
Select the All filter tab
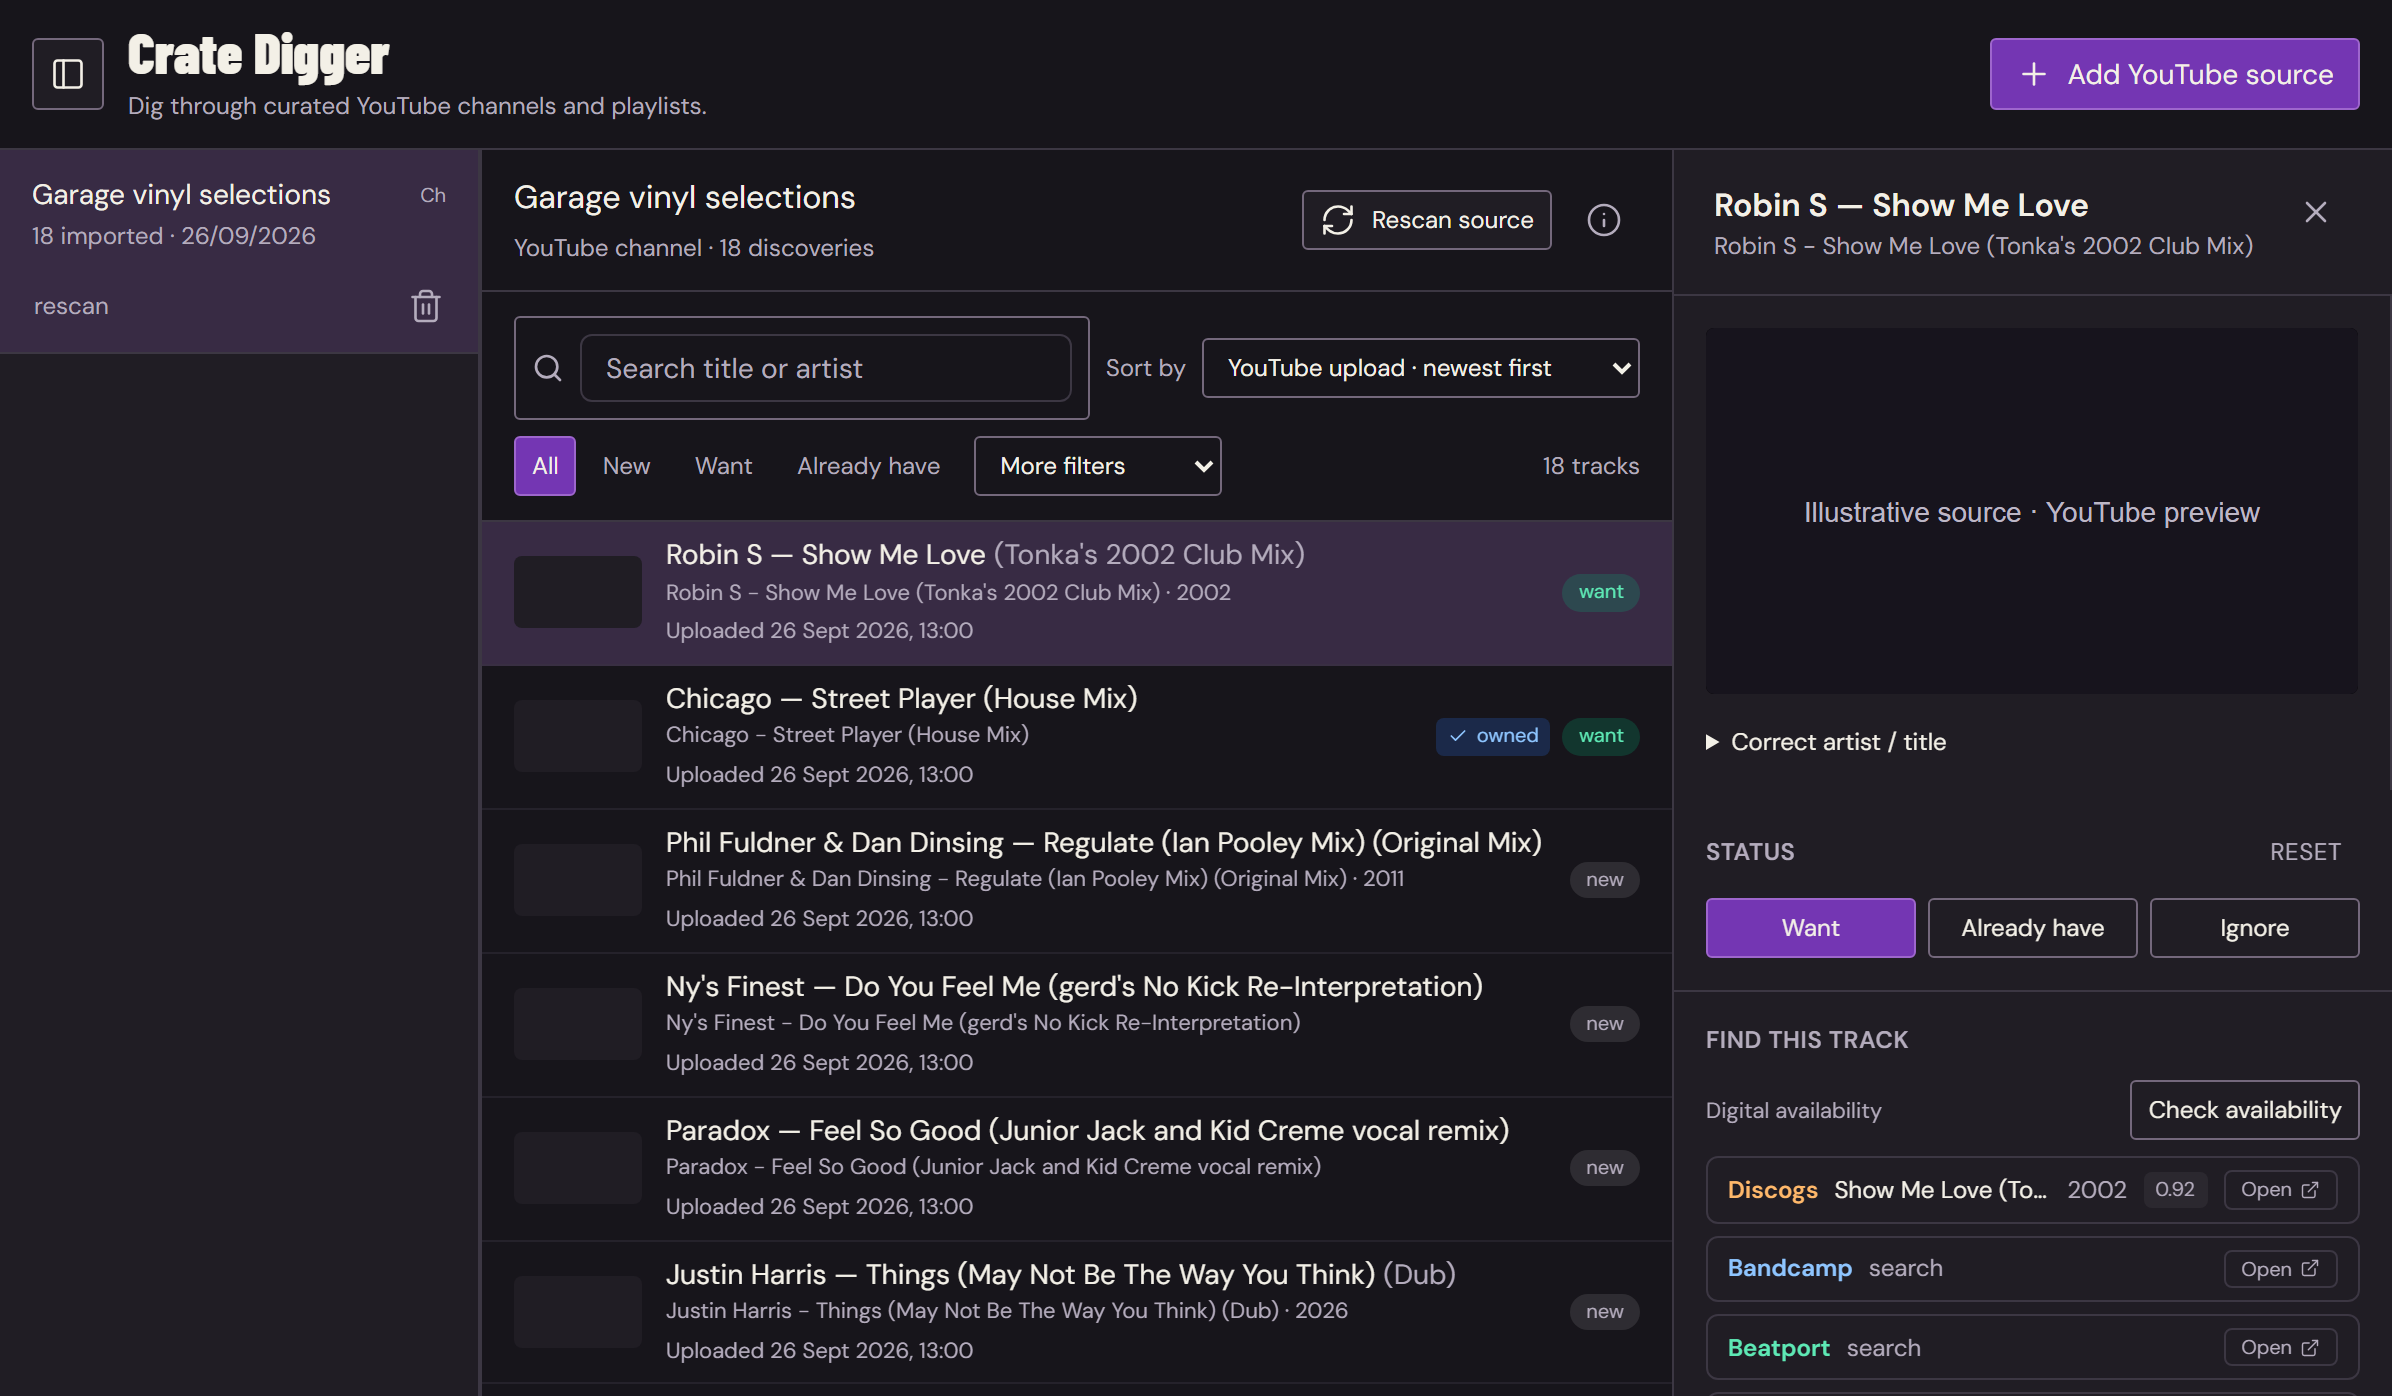545,466
